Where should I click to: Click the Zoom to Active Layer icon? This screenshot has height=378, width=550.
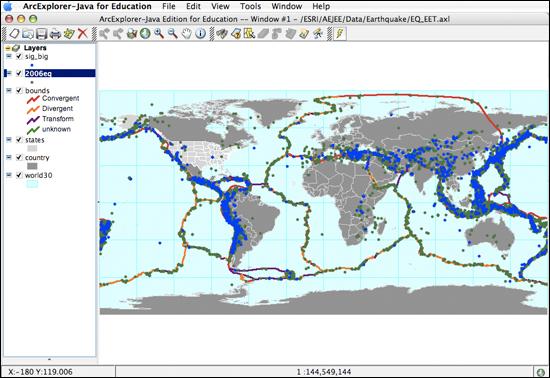(132, 34)
